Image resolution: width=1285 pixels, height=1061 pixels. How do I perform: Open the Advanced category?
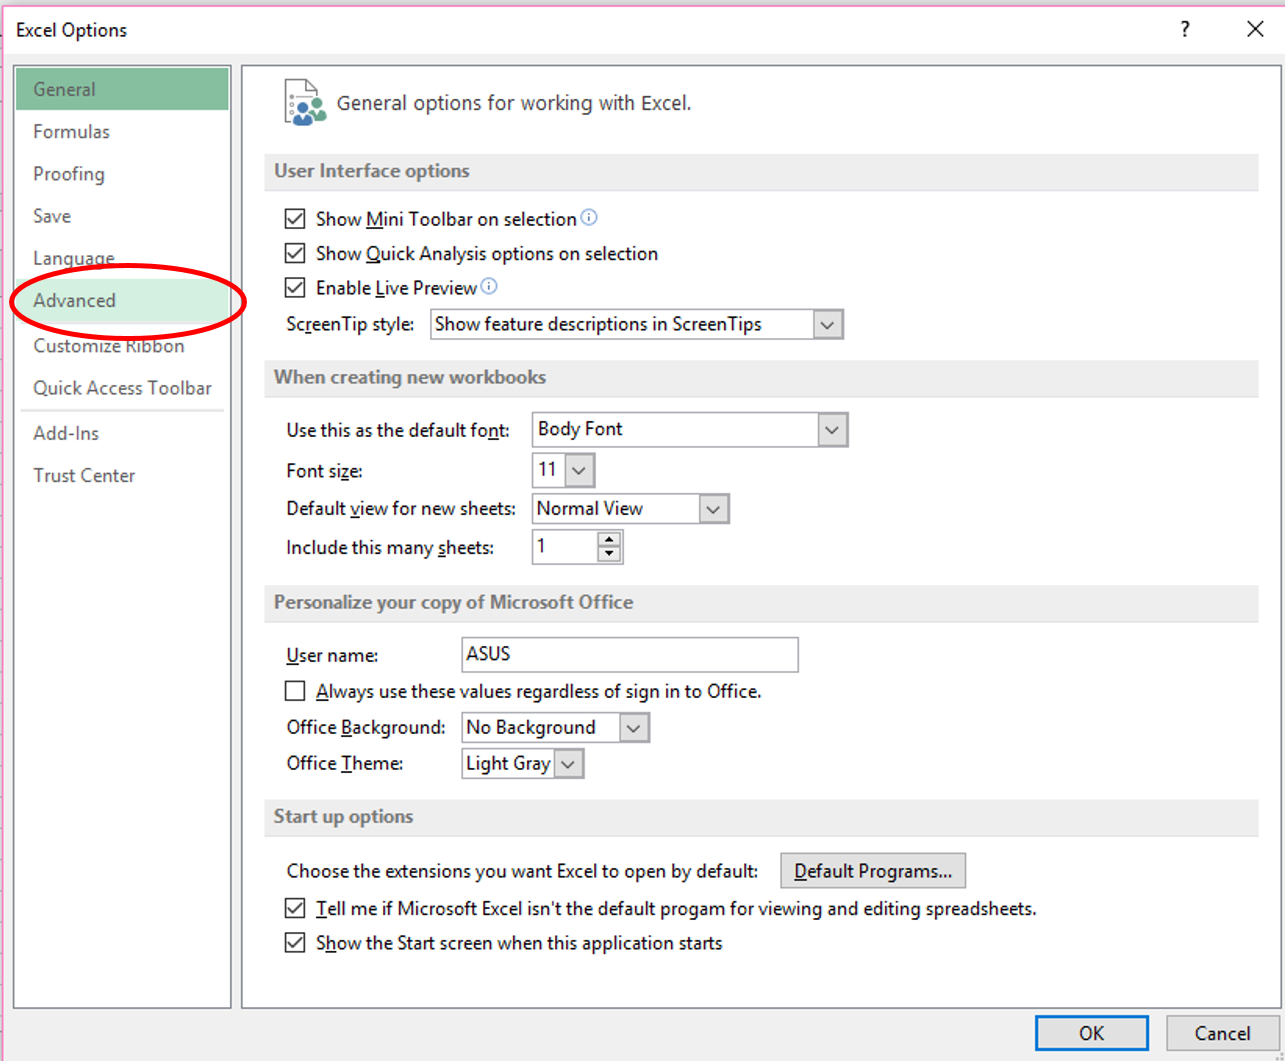pos(122,300)
